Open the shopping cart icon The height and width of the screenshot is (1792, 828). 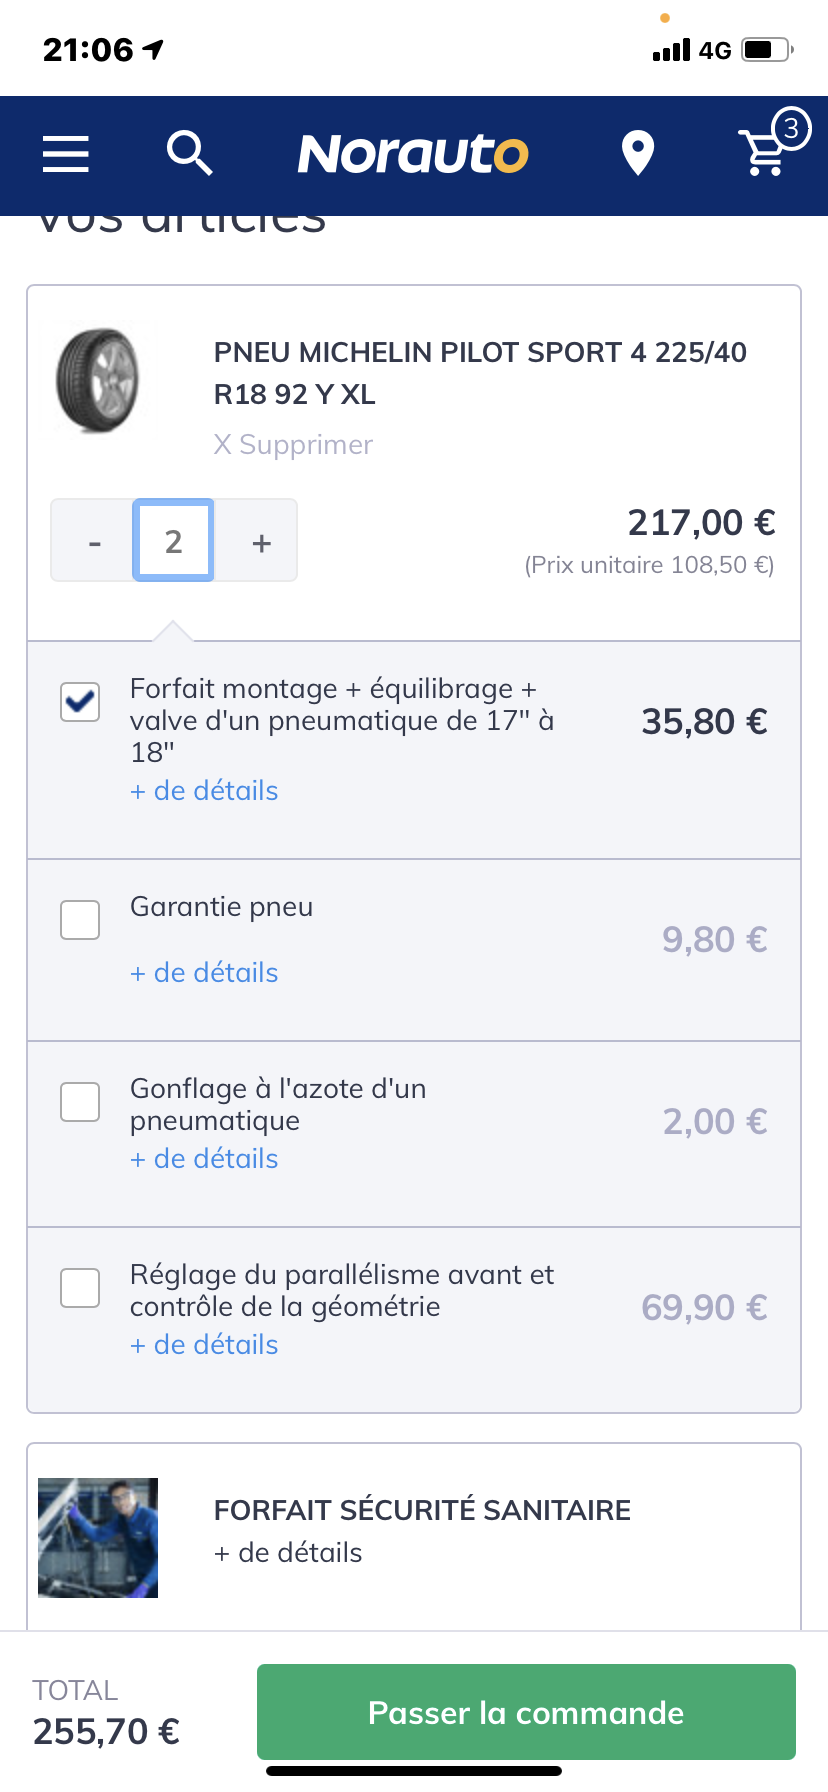click(768, 152)
